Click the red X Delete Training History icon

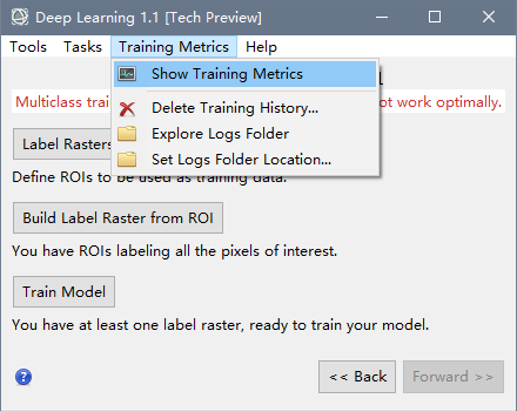127,109
